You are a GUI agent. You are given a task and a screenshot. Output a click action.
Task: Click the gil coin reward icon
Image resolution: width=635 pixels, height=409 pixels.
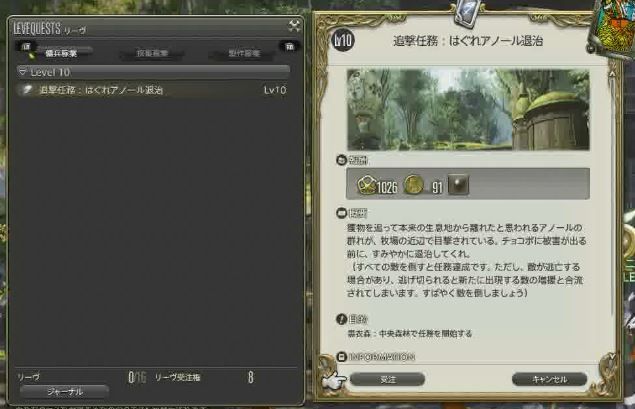[413, 185]
